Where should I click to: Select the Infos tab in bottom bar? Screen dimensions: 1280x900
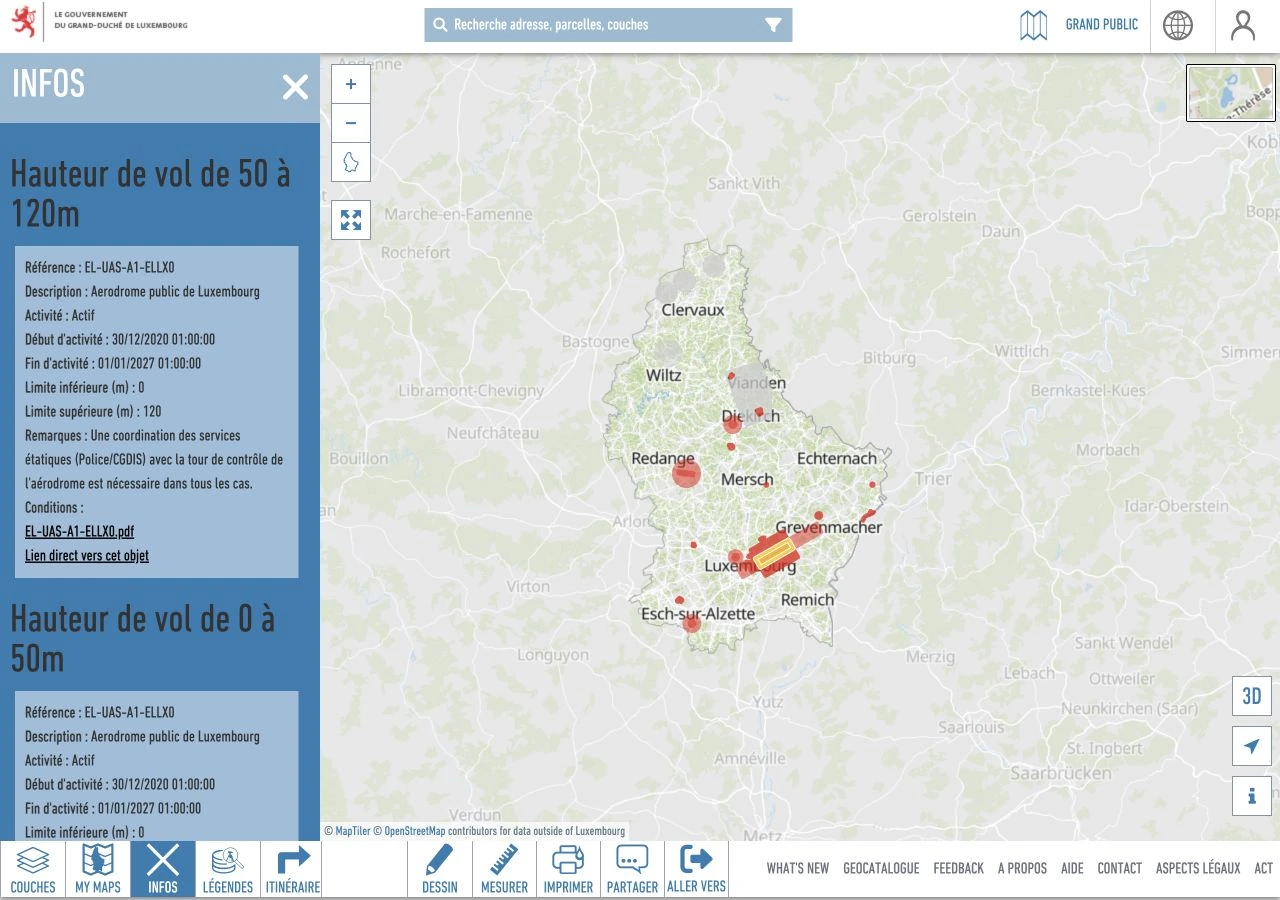click(163, 869)
